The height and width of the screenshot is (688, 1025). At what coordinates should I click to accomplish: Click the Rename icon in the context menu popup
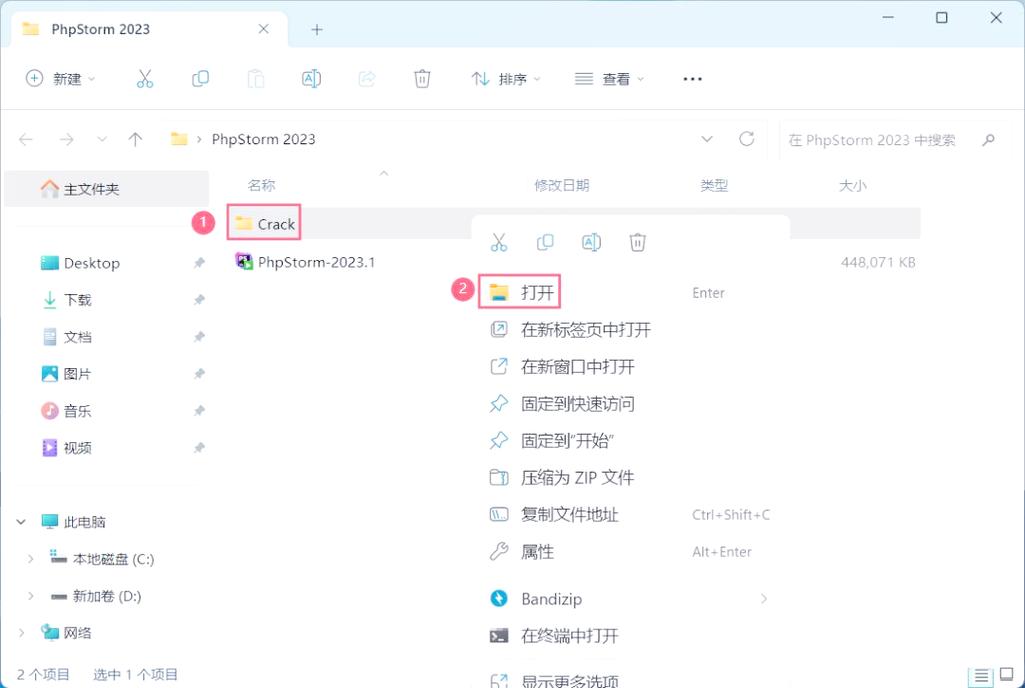tap(591, 242)
